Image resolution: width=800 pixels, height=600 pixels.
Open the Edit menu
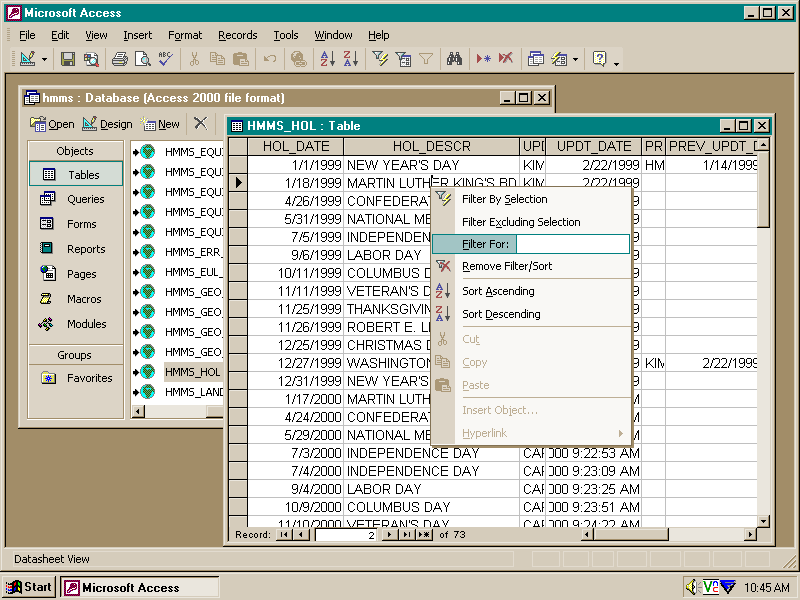coord(60,35)
